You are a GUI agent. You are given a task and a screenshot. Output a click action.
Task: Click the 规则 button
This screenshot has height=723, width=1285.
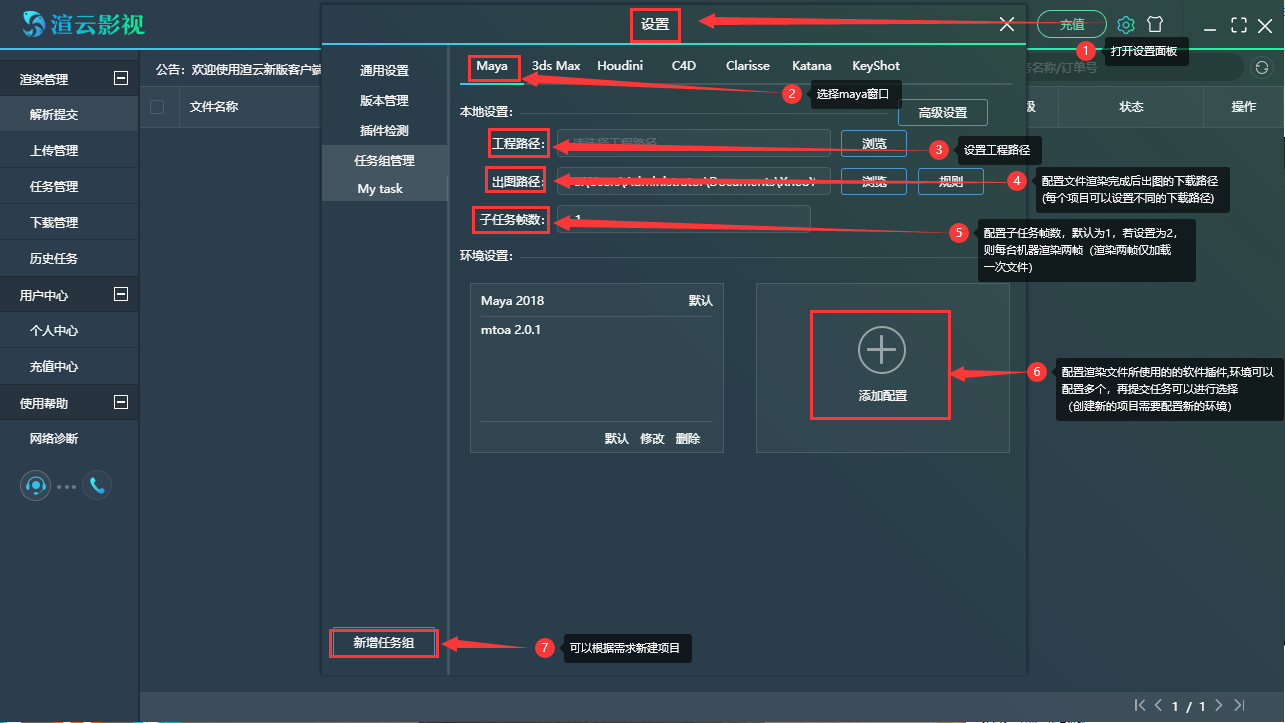click(950, 182)
